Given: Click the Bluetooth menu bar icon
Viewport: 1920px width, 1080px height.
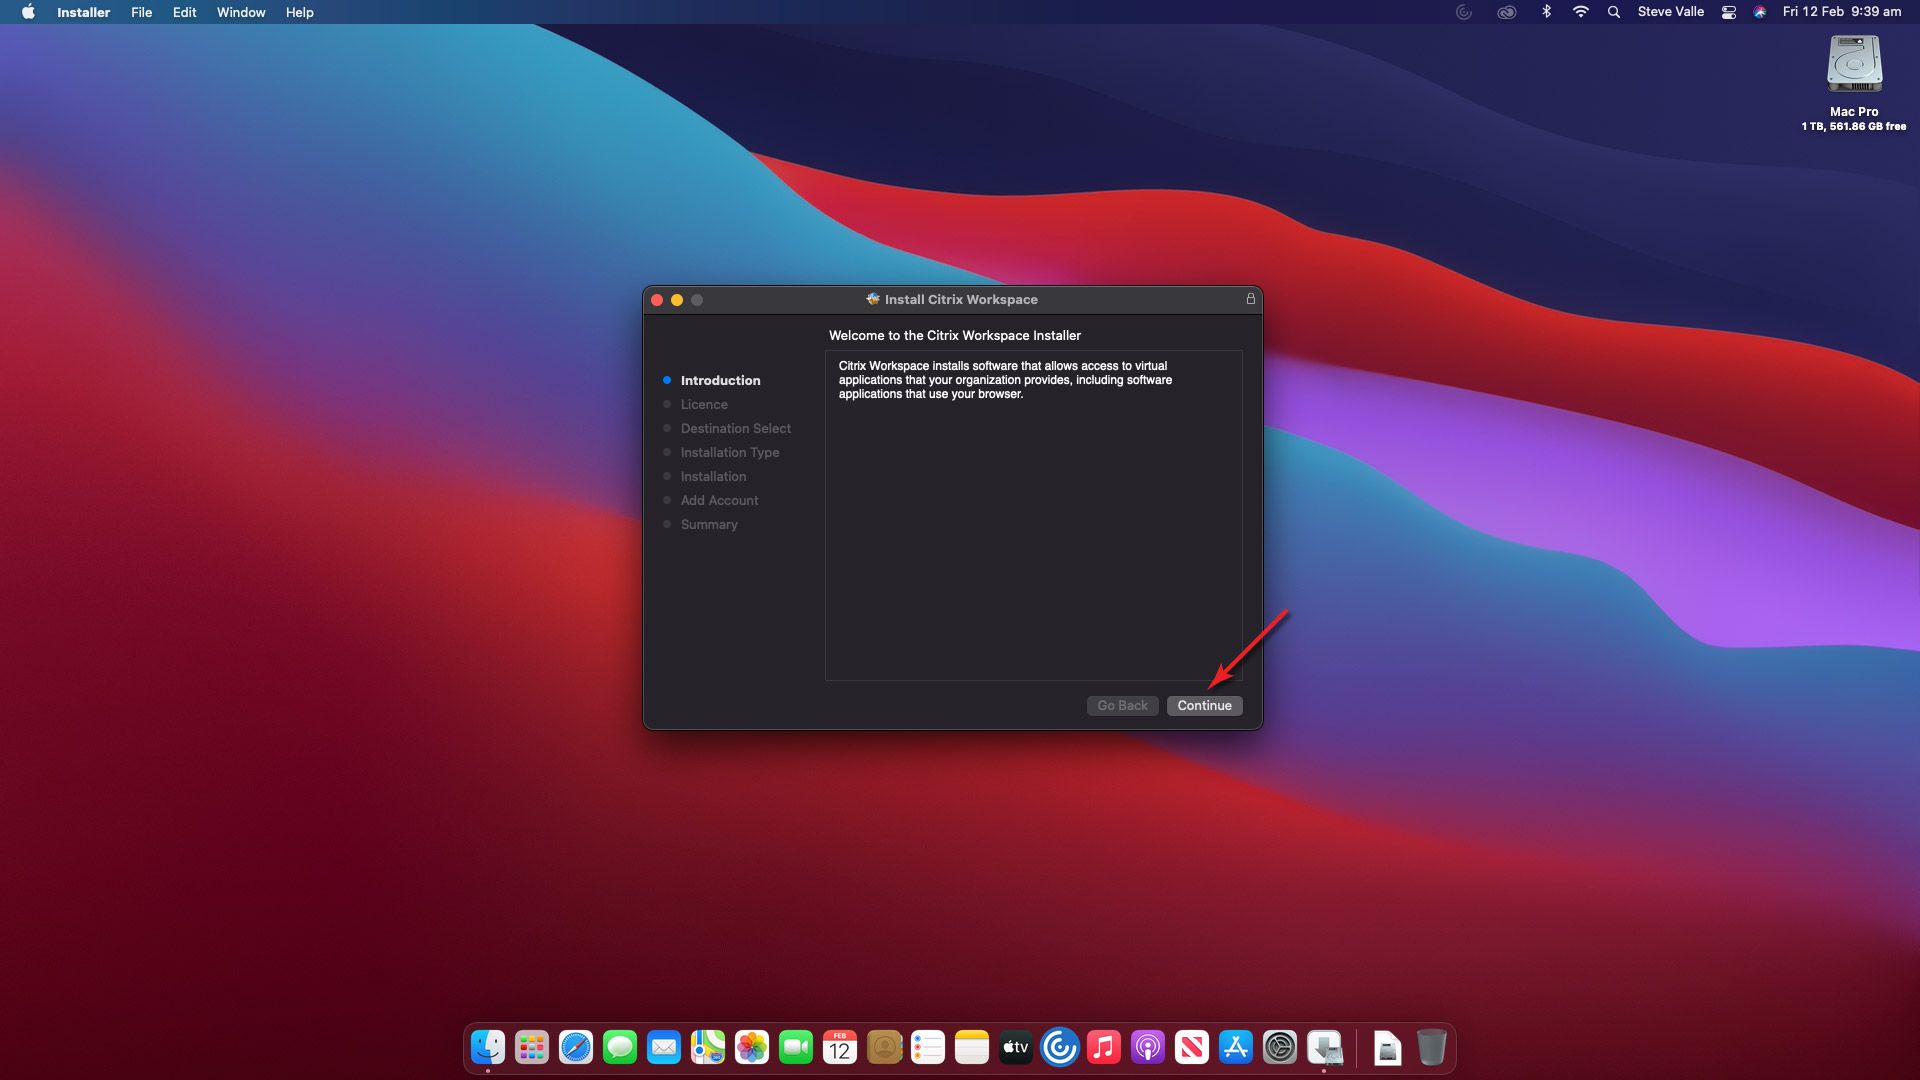Looking at the screenshot, I should point(1546,12).
